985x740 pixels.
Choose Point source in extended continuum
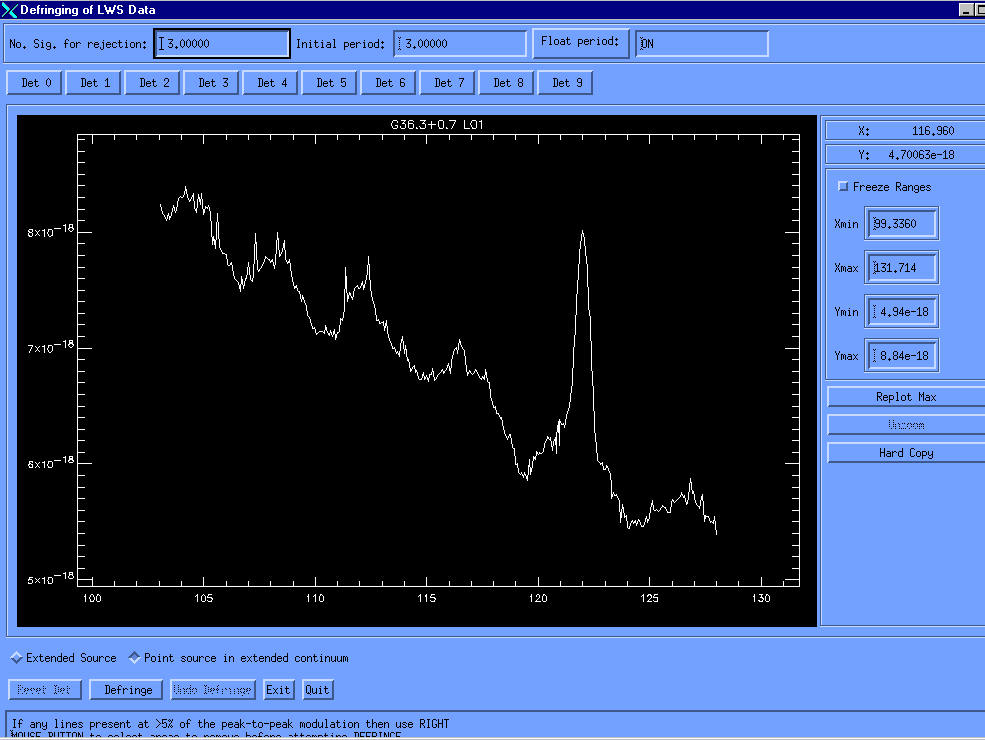[134, 658]
